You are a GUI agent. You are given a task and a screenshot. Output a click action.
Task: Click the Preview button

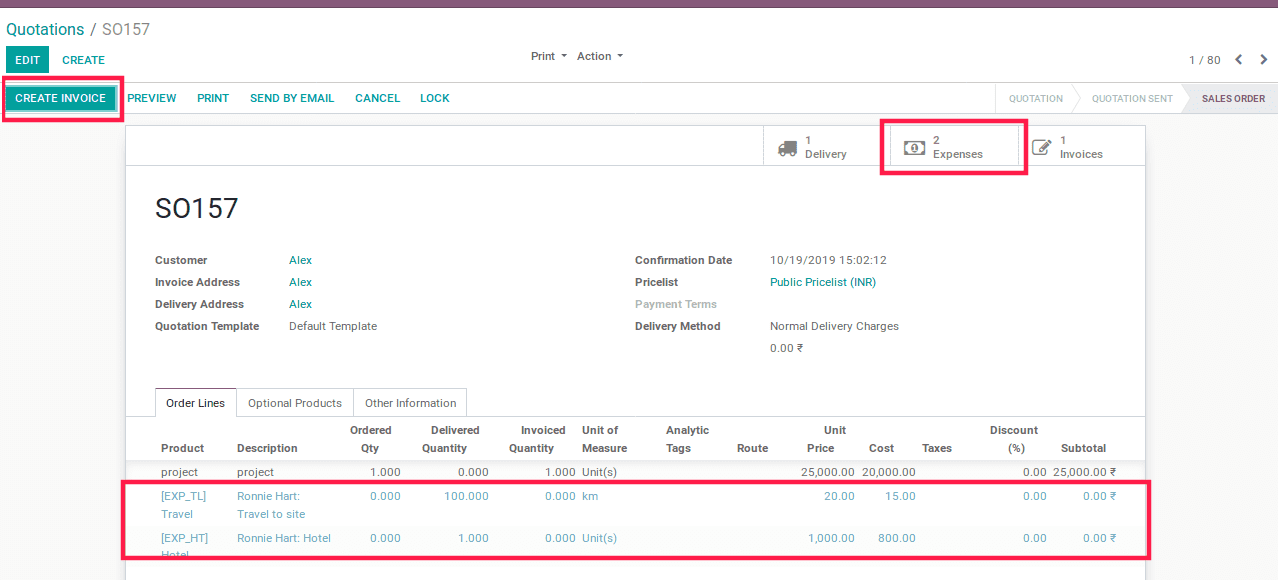(152, 98)
